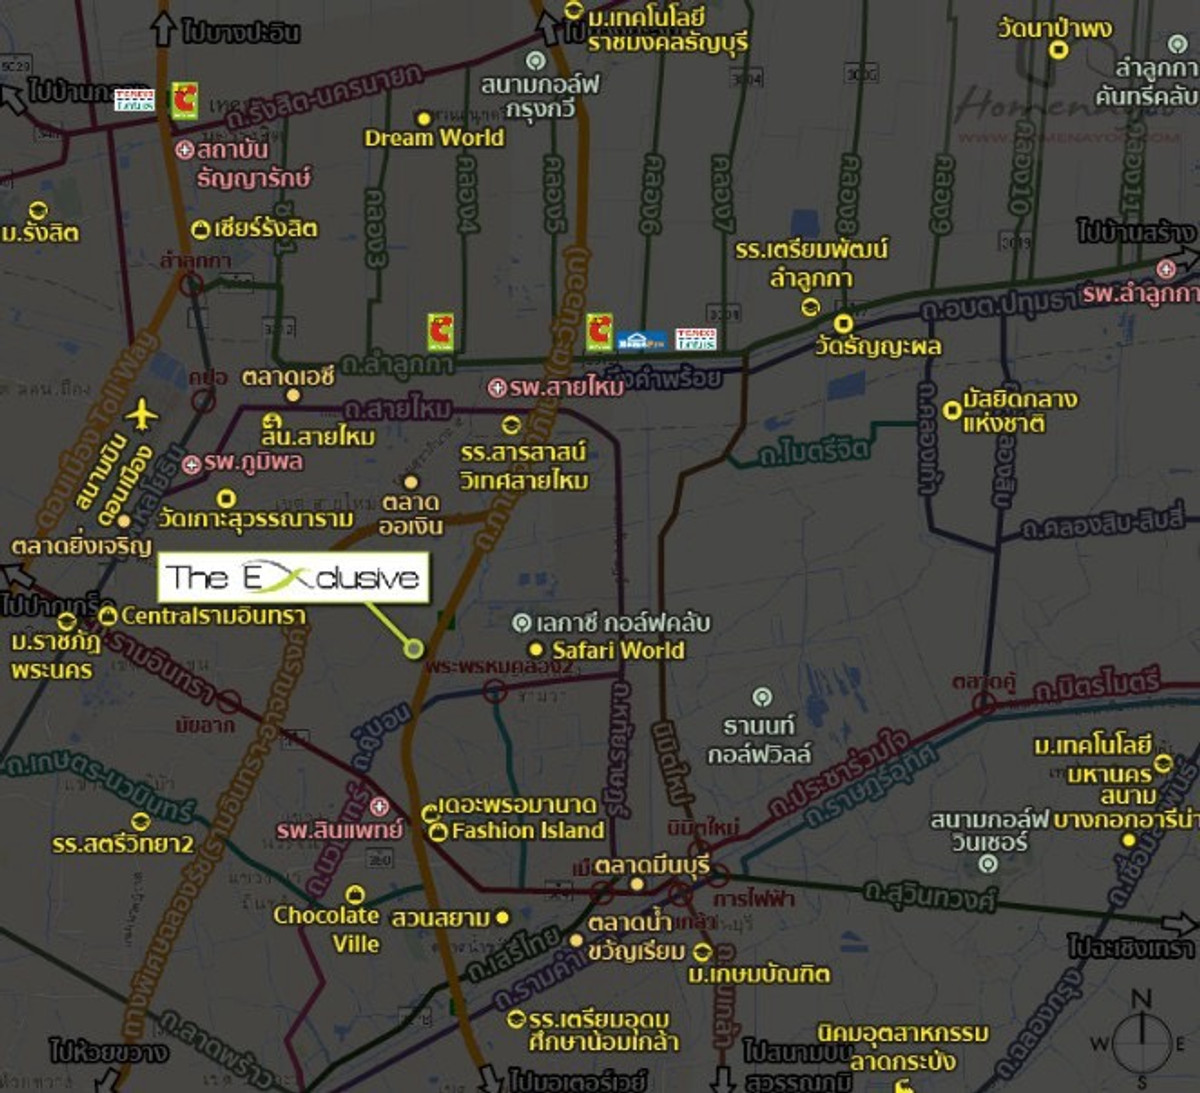The image size is (1200, 1093).
Task: Click the ไปบางปะอิน direction arrow
Action: pyautogui.click(x=163, y=28)
